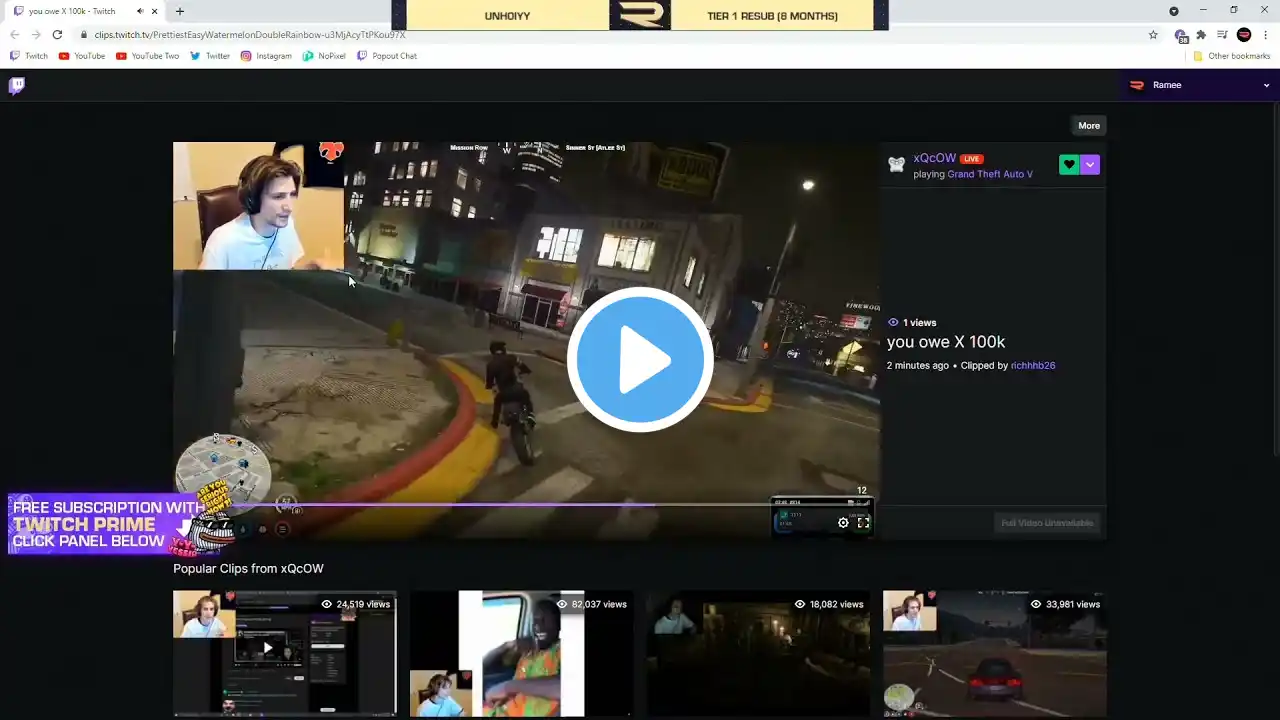Open clipper richhhb26's profile

tap(1033, 366)
